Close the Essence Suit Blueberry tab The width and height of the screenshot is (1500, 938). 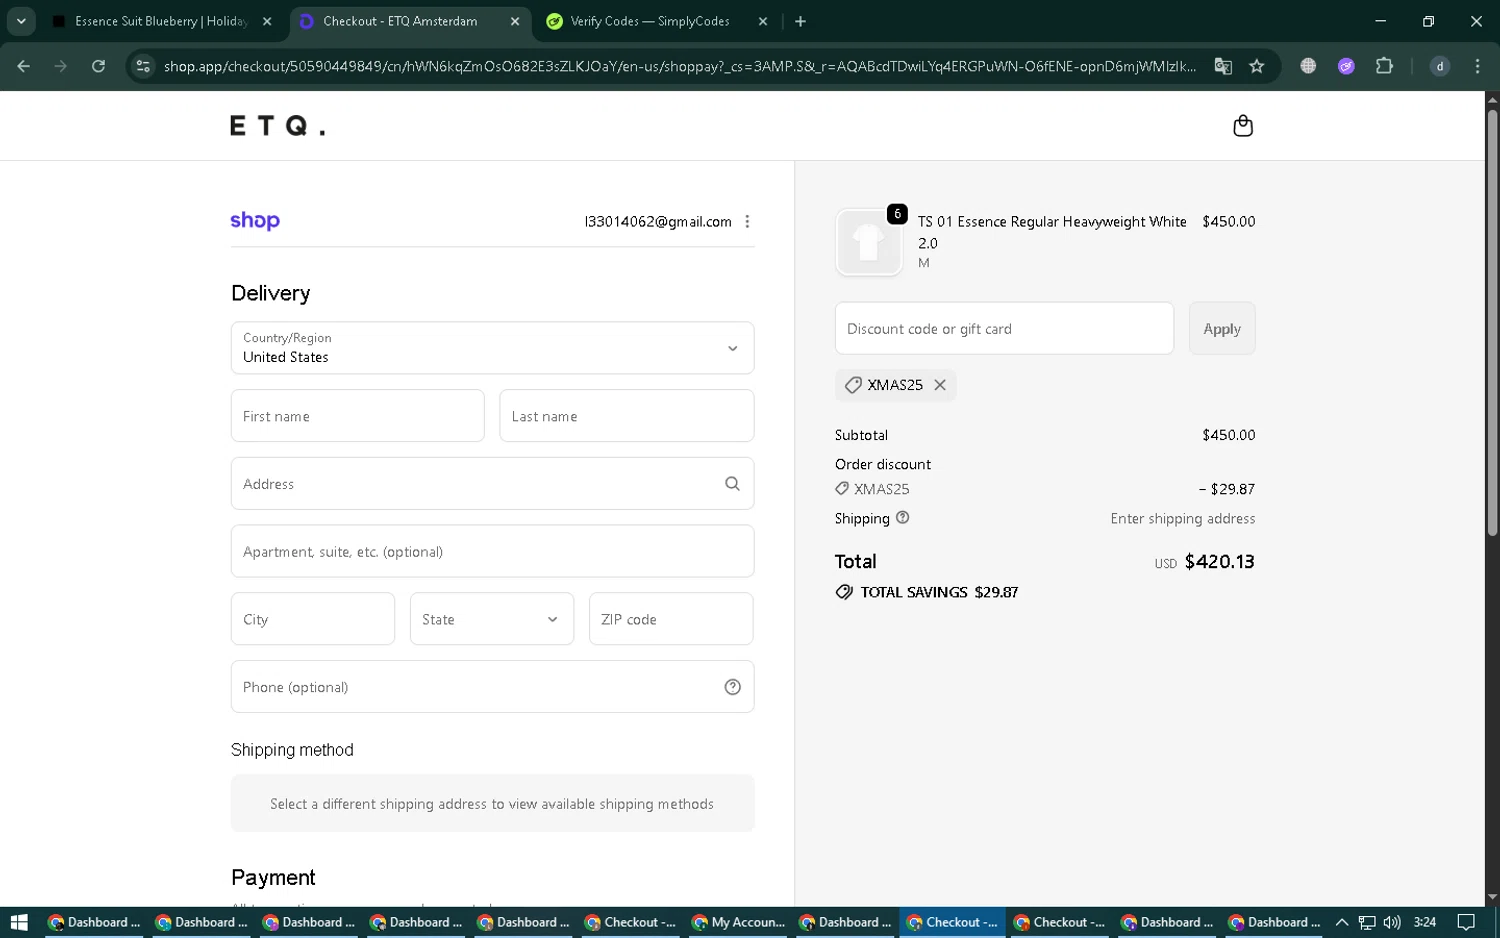pos(267,21)
